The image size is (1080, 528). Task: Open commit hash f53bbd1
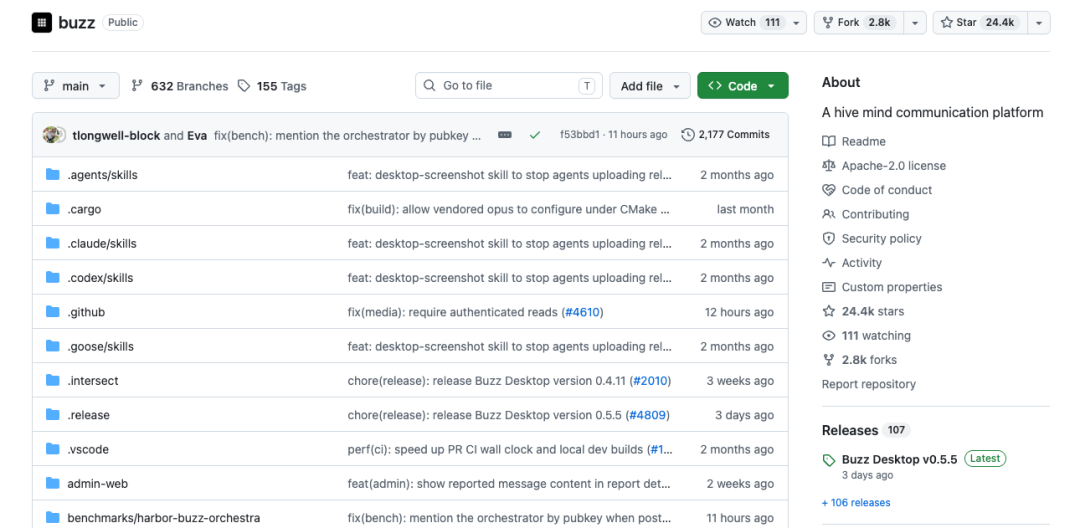coord(580,135)
